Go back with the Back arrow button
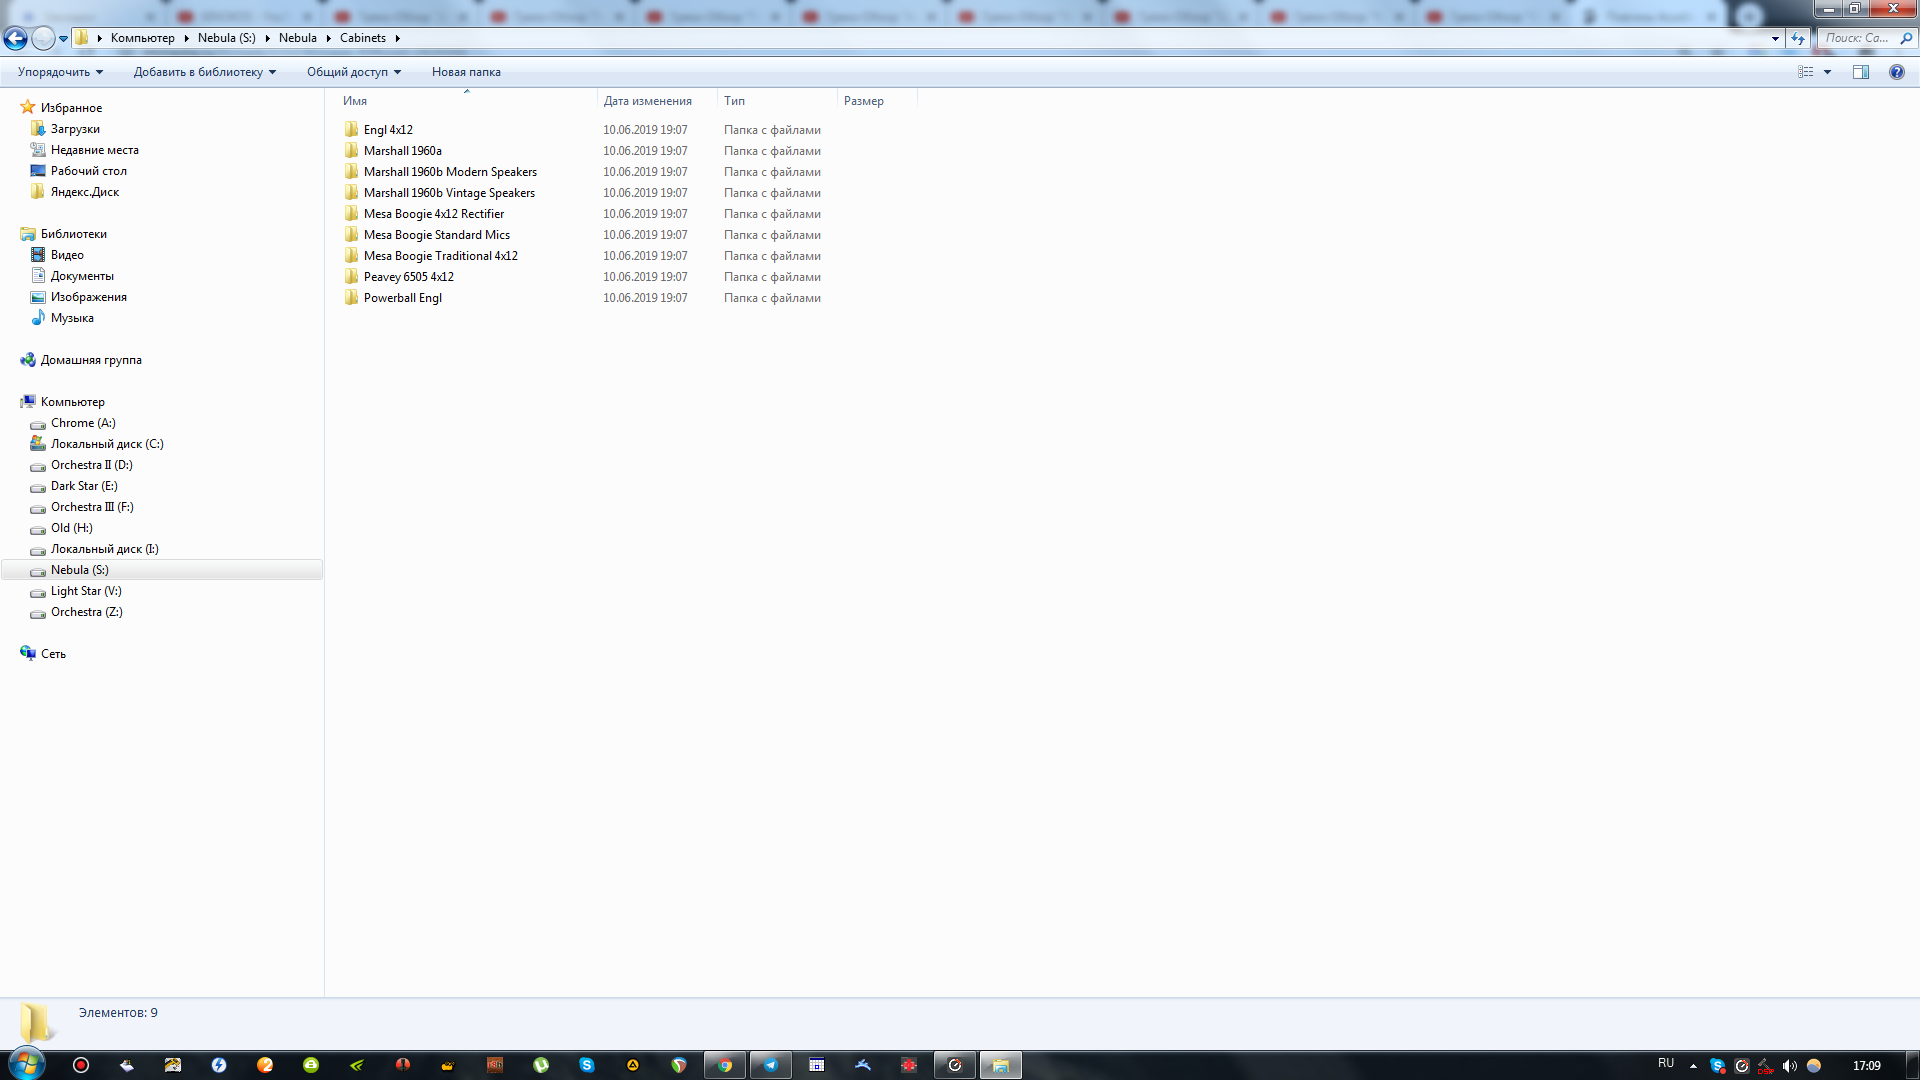The height and width of the screenshot is (1080, 1920). click(x=15, y=38)
